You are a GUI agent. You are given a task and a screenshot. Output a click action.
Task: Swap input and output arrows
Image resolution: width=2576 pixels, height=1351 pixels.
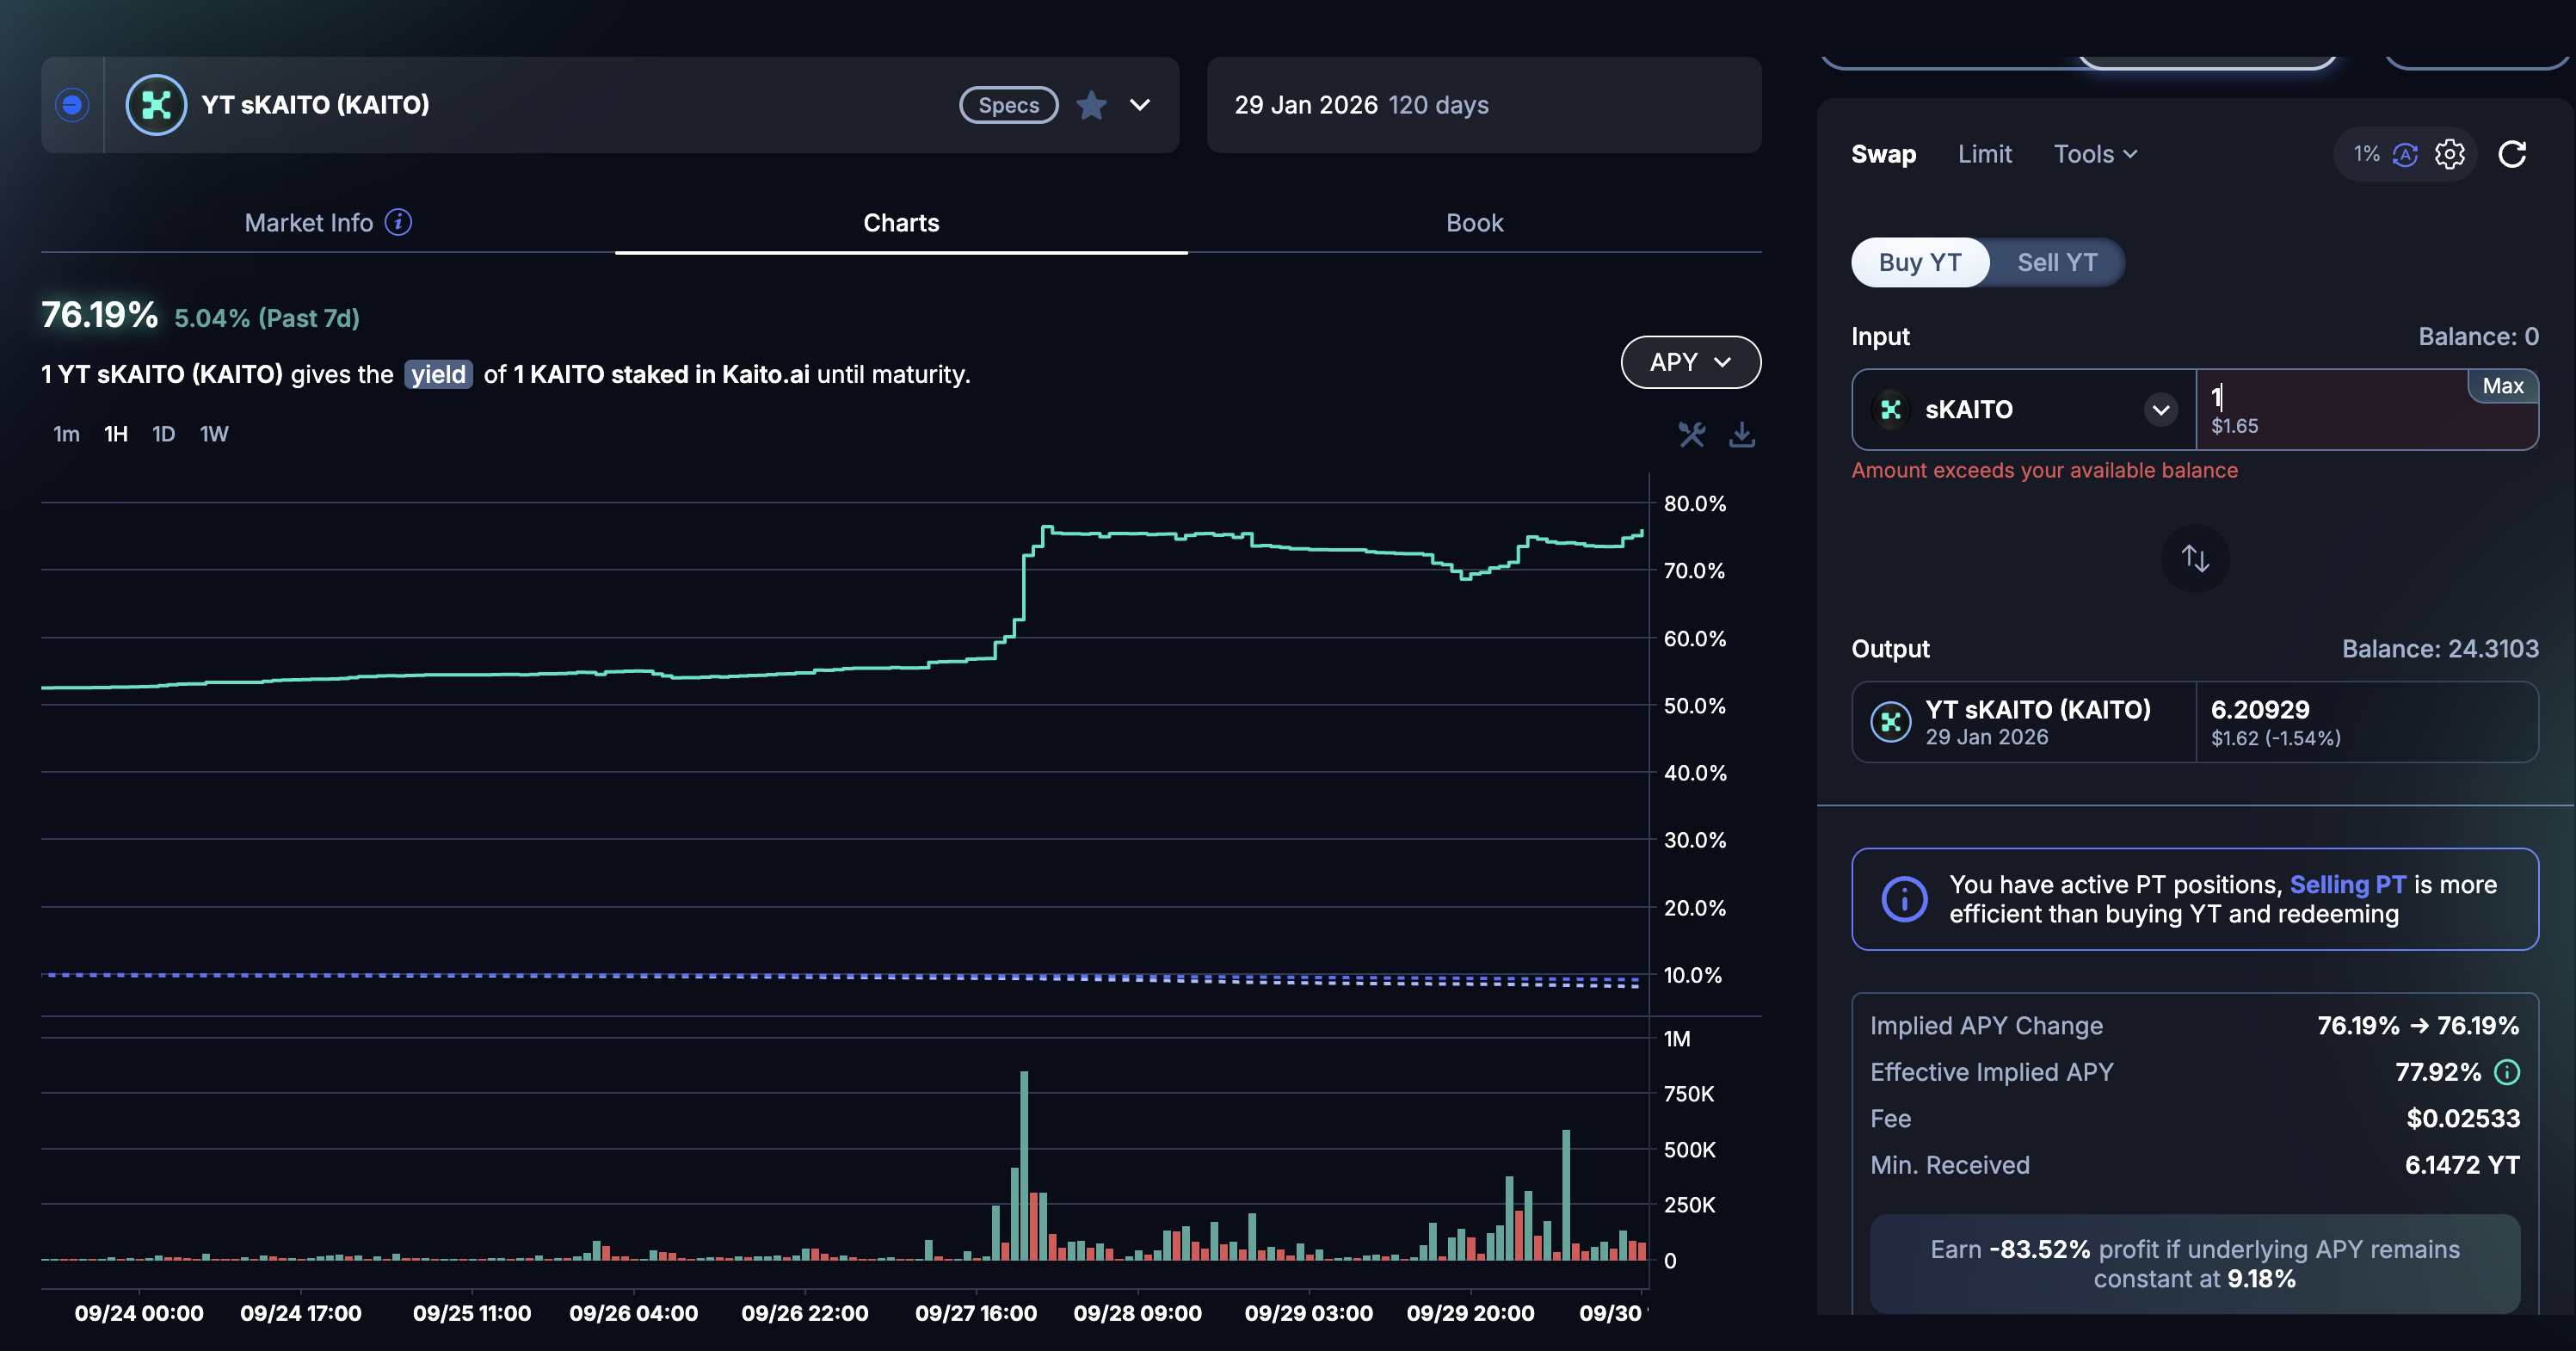[2194, 558]
